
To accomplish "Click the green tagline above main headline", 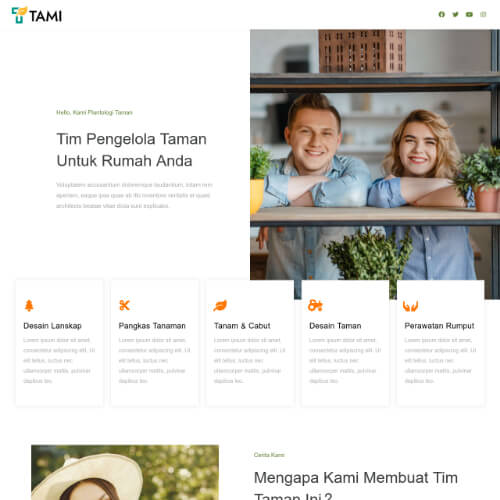I will point(94,112).
